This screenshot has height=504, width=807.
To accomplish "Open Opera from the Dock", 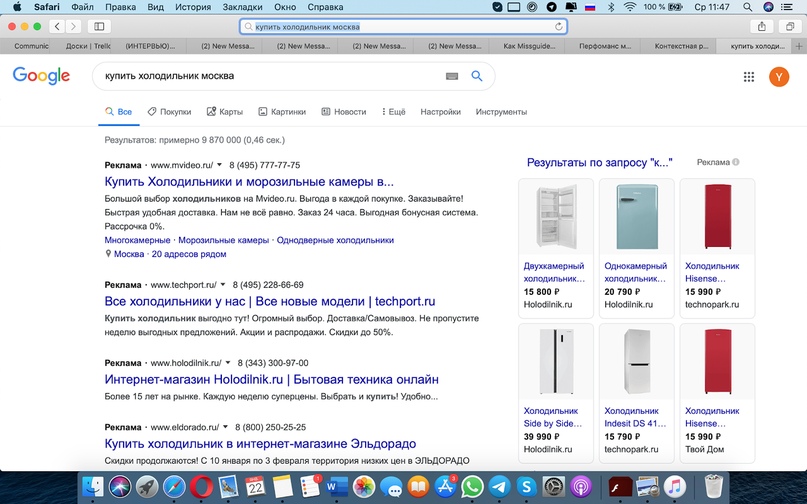I will [x=201, y=486].
